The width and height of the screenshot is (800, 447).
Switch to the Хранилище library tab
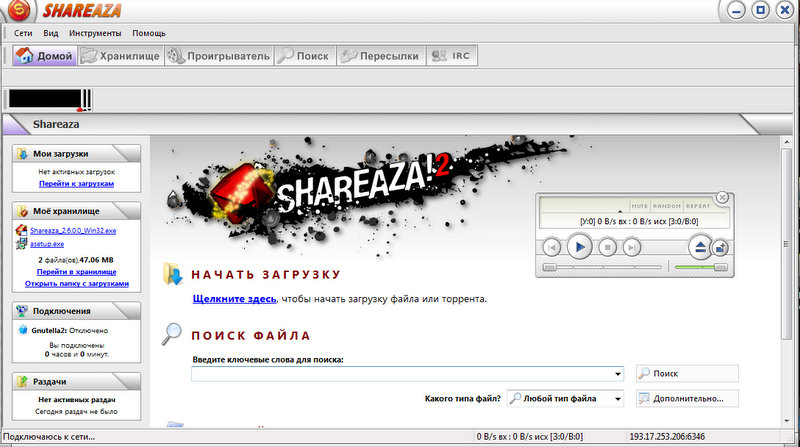pos(120,56)
